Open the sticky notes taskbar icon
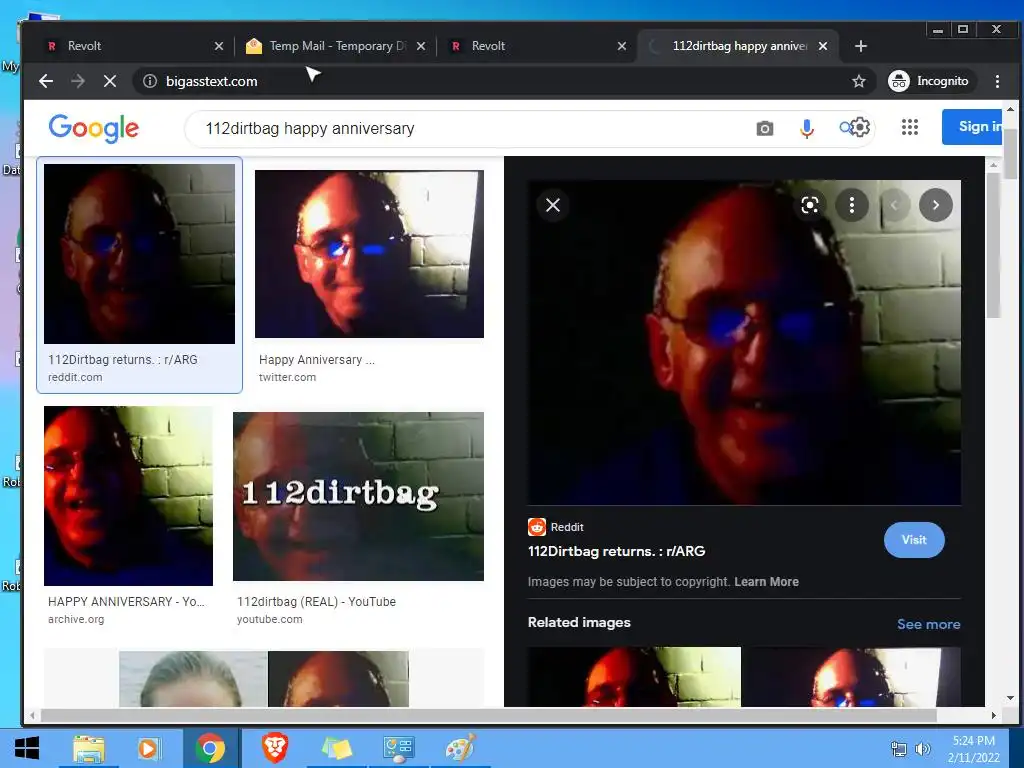The width and height of the screenshot is (1024, 768). click(x=337, y=748)
